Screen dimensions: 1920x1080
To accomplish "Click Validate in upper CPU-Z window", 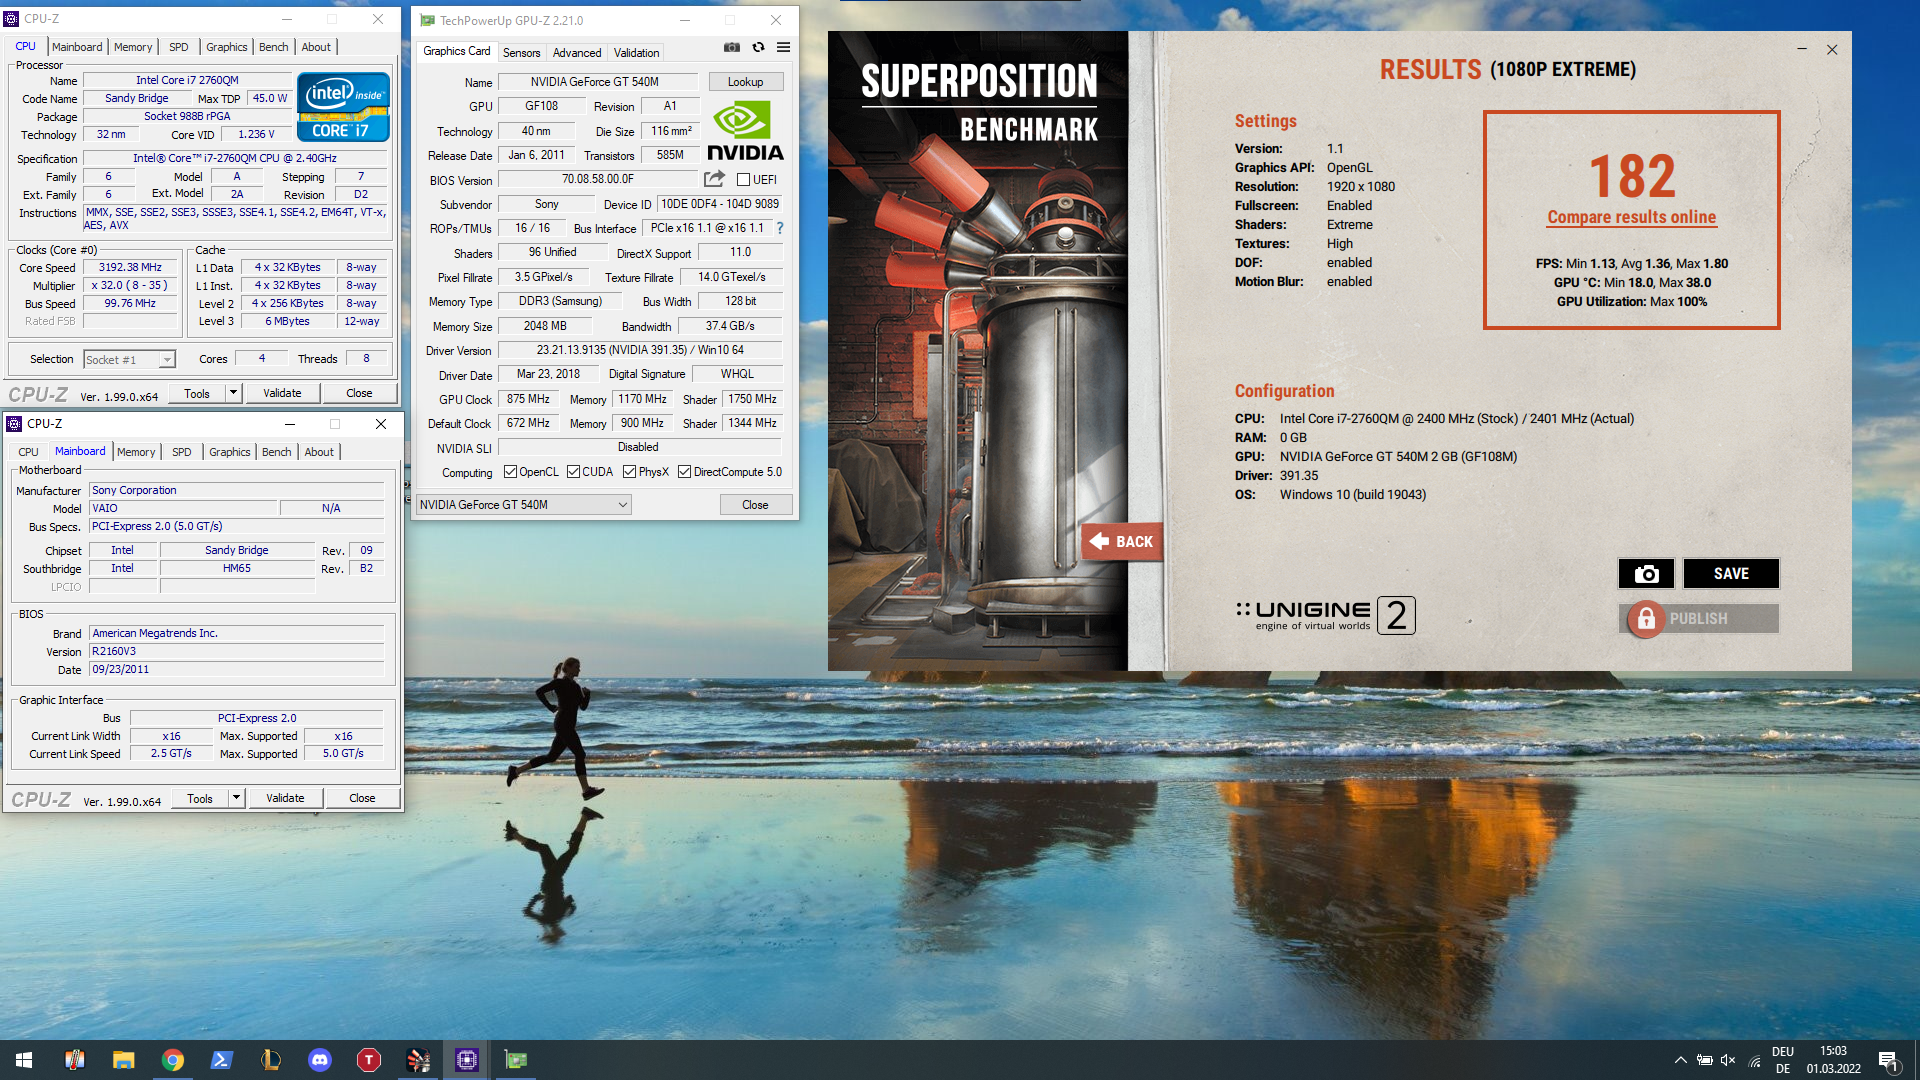I will 282,393.
